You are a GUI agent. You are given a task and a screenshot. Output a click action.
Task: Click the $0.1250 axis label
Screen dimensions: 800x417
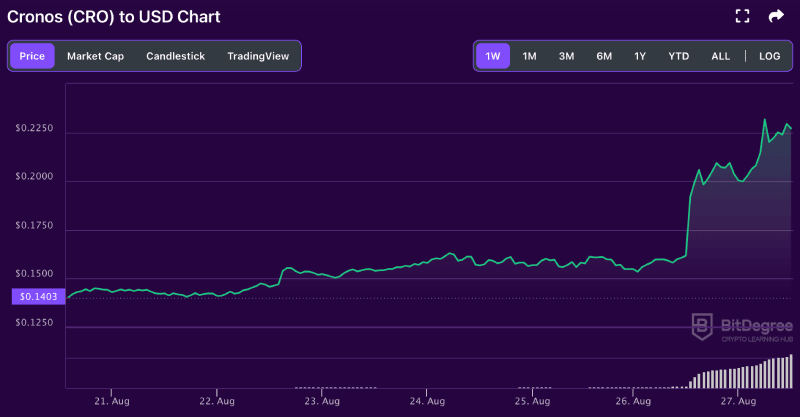34,323
